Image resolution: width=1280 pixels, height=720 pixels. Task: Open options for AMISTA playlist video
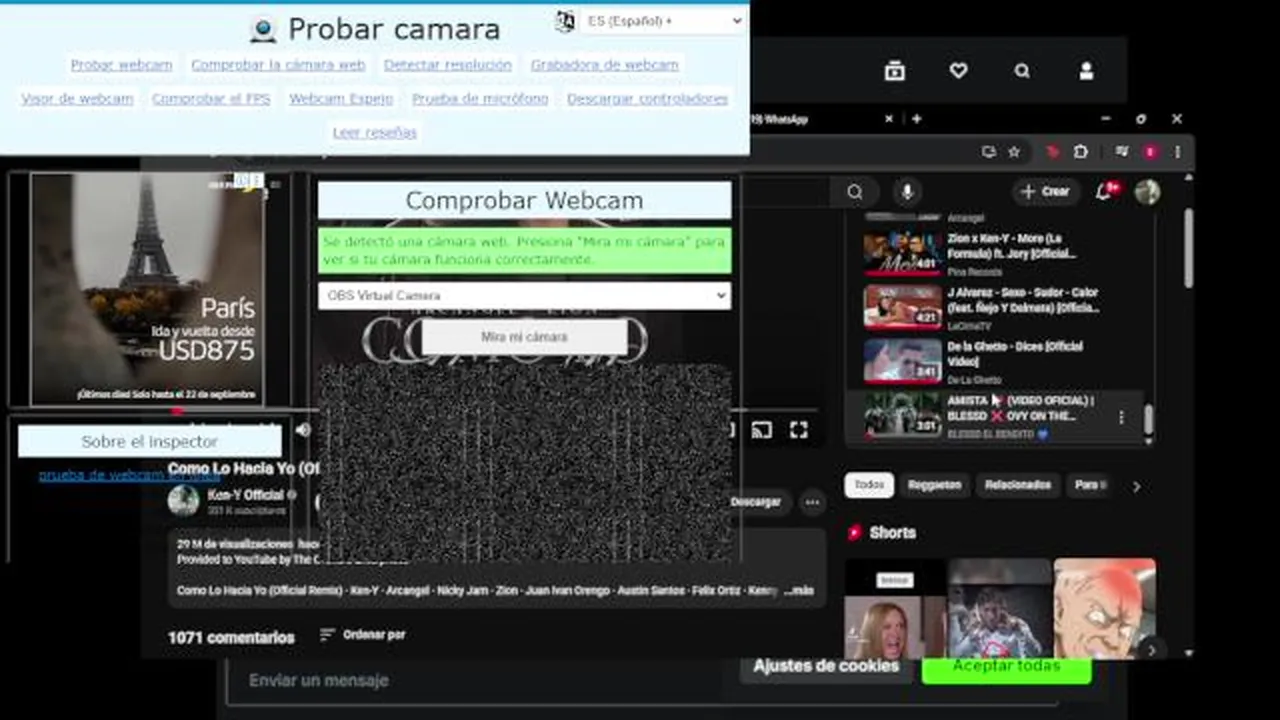point(1121,417)
